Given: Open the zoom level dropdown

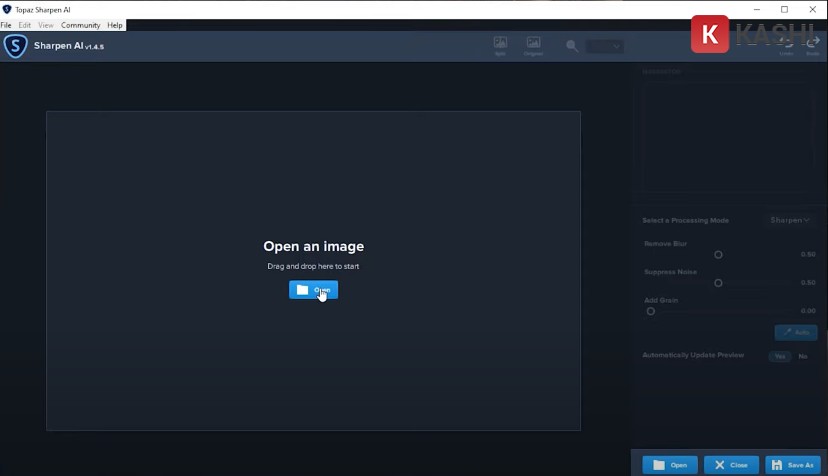Looking at the screenshot, I should (605, 46).
